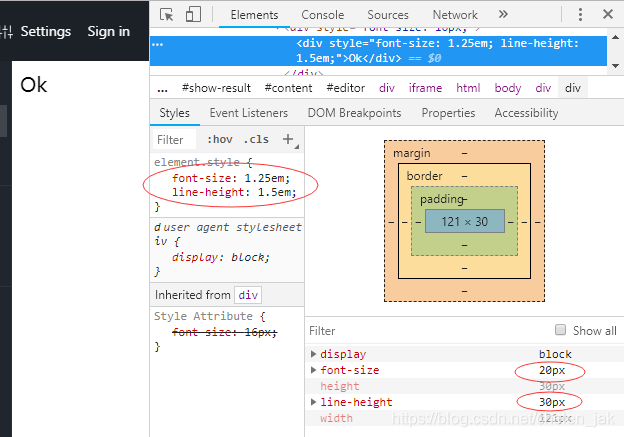This screenshot has width=624, height=437.
Task: Click the Ok text in page preview
Action: (x=34, y=85)
